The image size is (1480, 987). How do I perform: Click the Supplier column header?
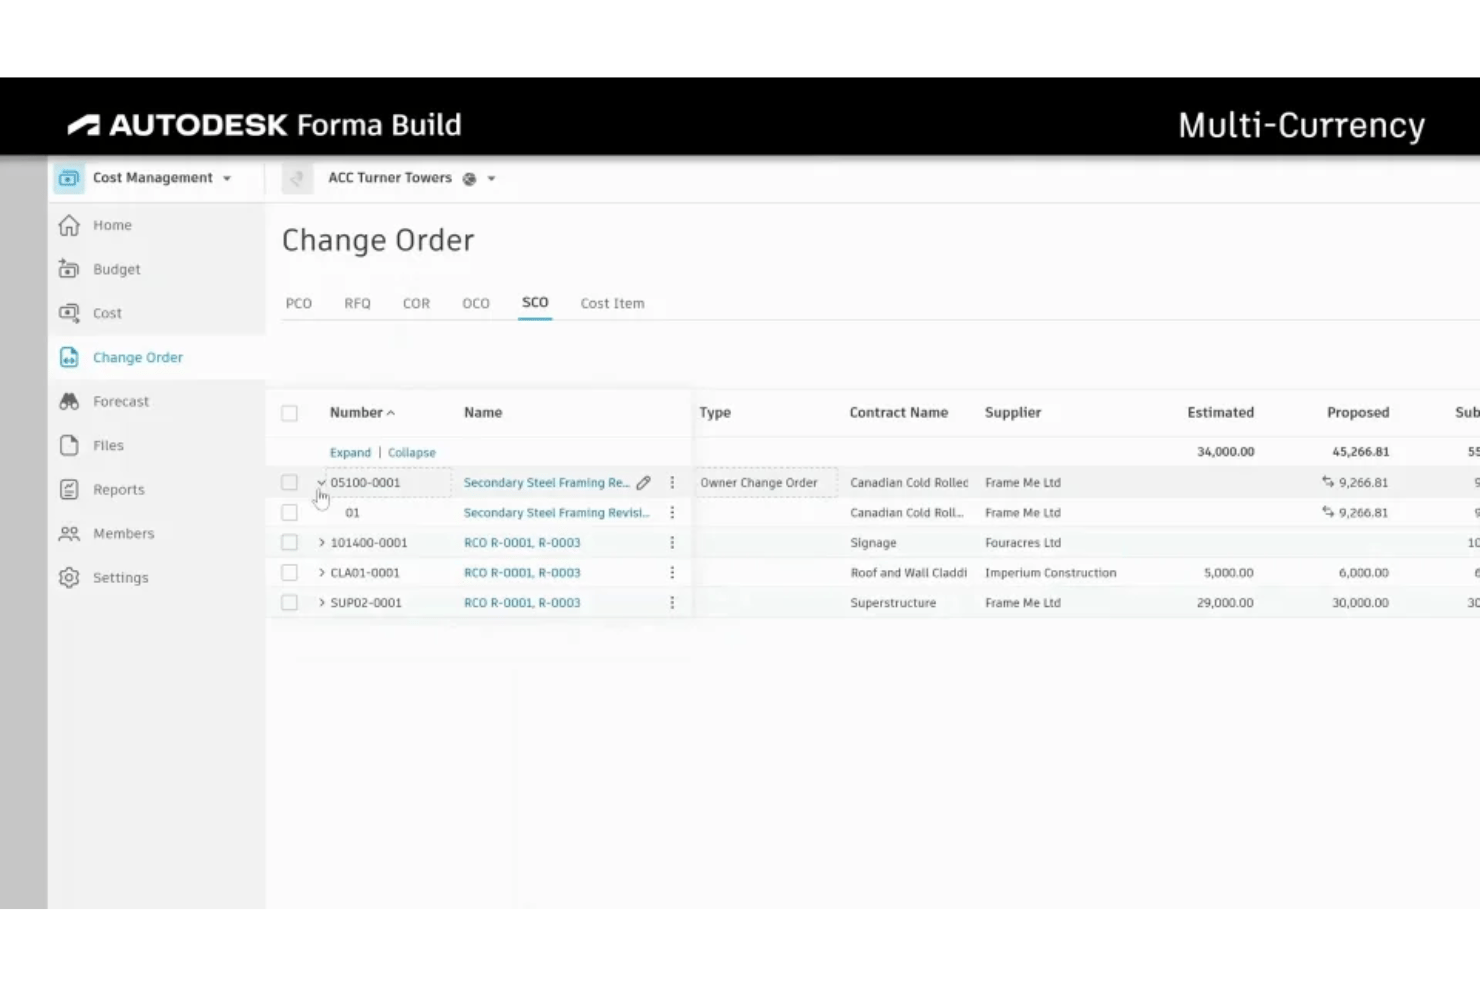point(1013,412)
